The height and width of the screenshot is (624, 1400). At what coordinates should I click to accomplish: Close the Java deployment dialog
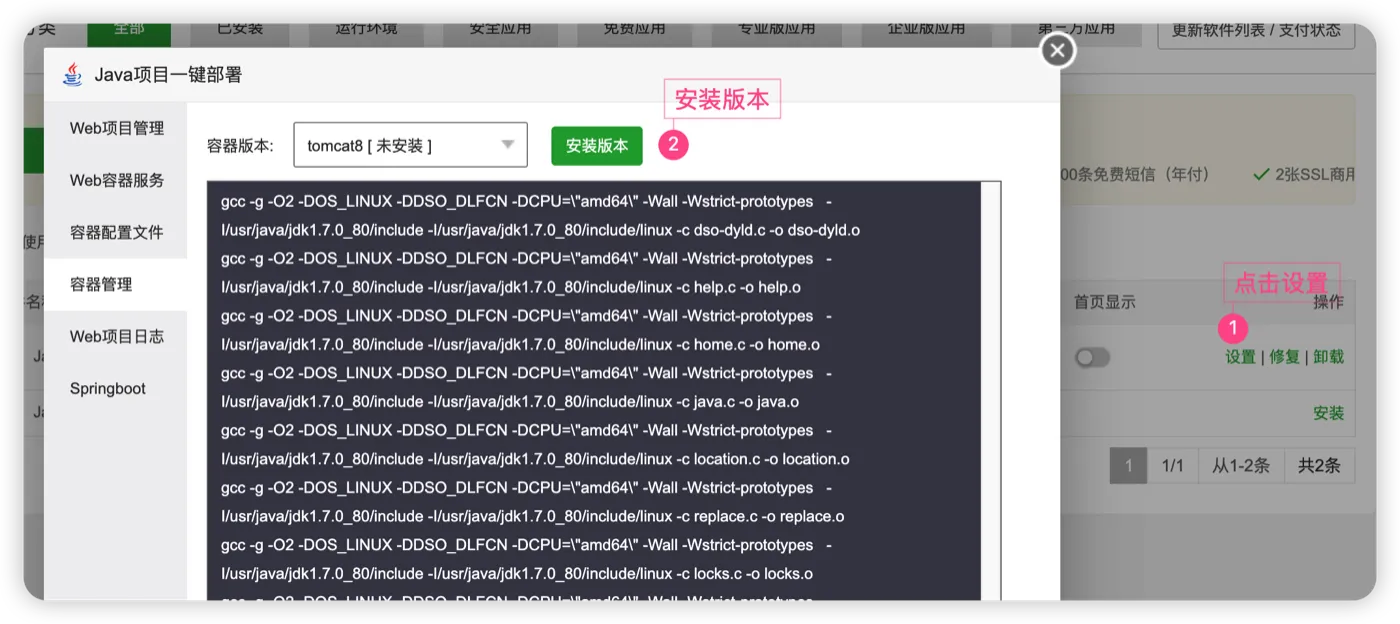tap(1058, 50)
